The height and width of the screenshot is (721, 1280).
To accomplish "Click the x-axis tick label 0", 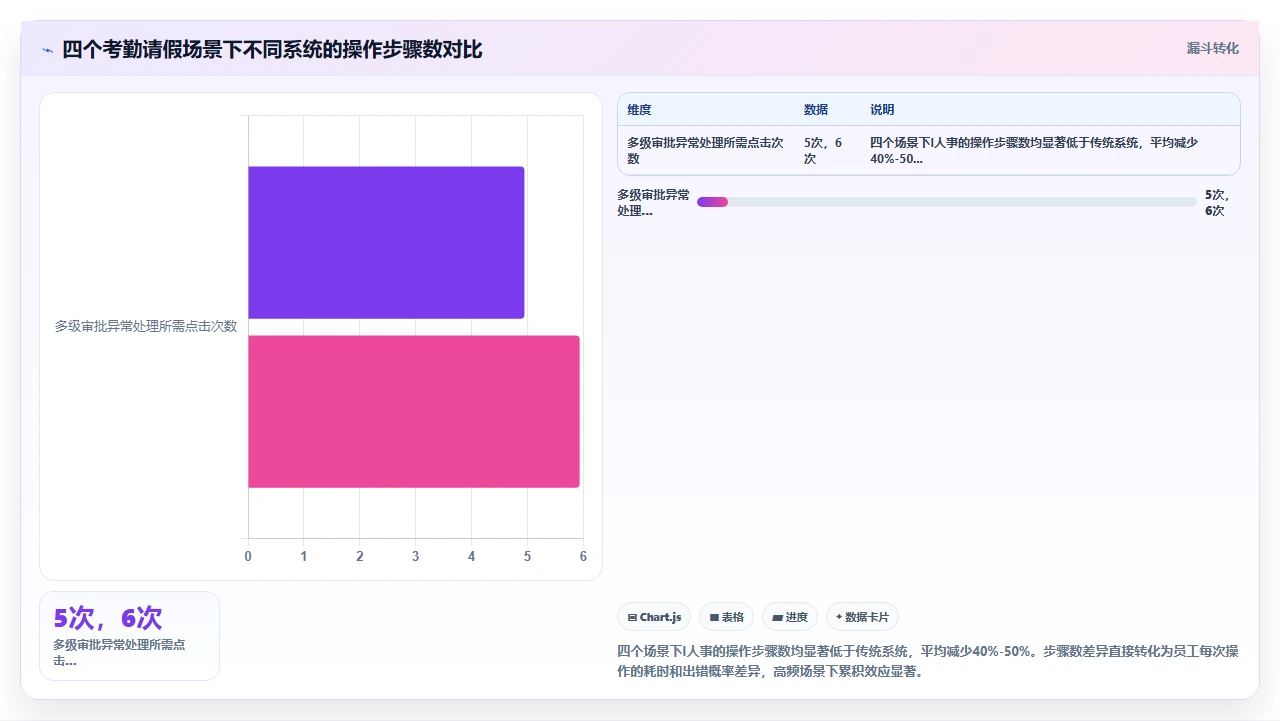I will pos(248,556).
